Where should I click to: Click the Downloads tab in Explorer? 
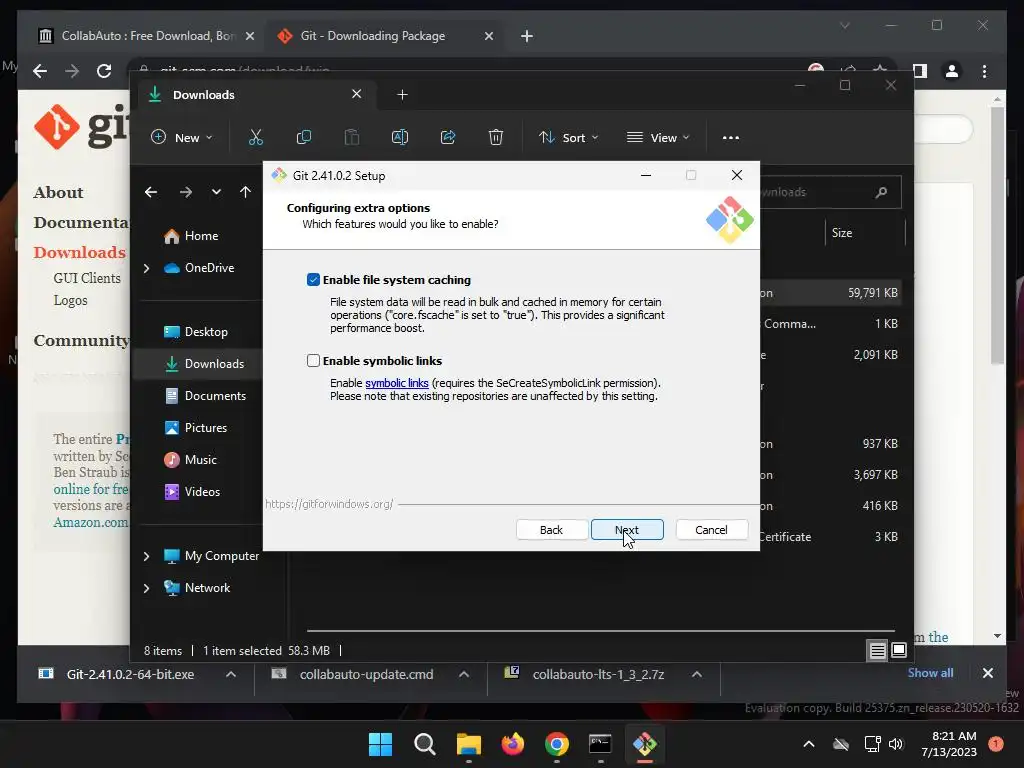[255, 95]
